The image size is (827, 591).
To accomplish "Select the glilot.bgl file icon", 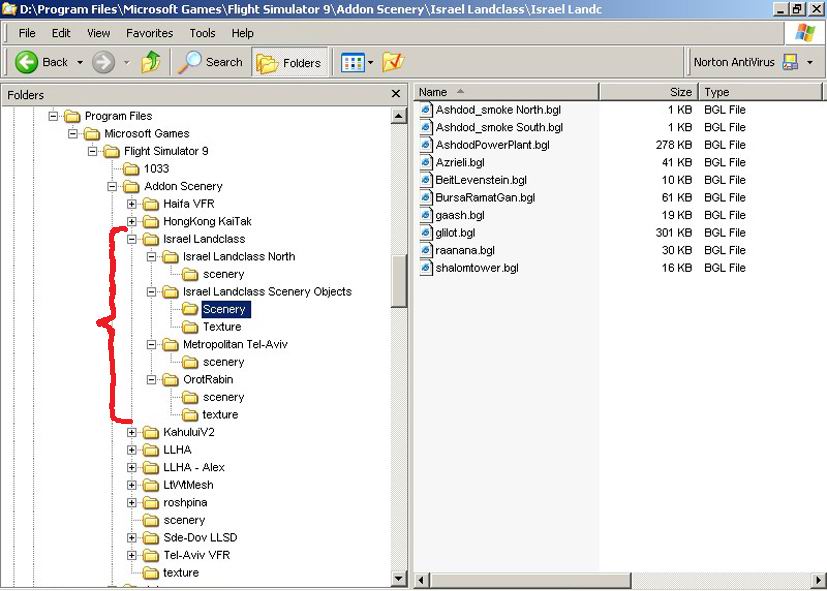I will [x=426, y=233].
